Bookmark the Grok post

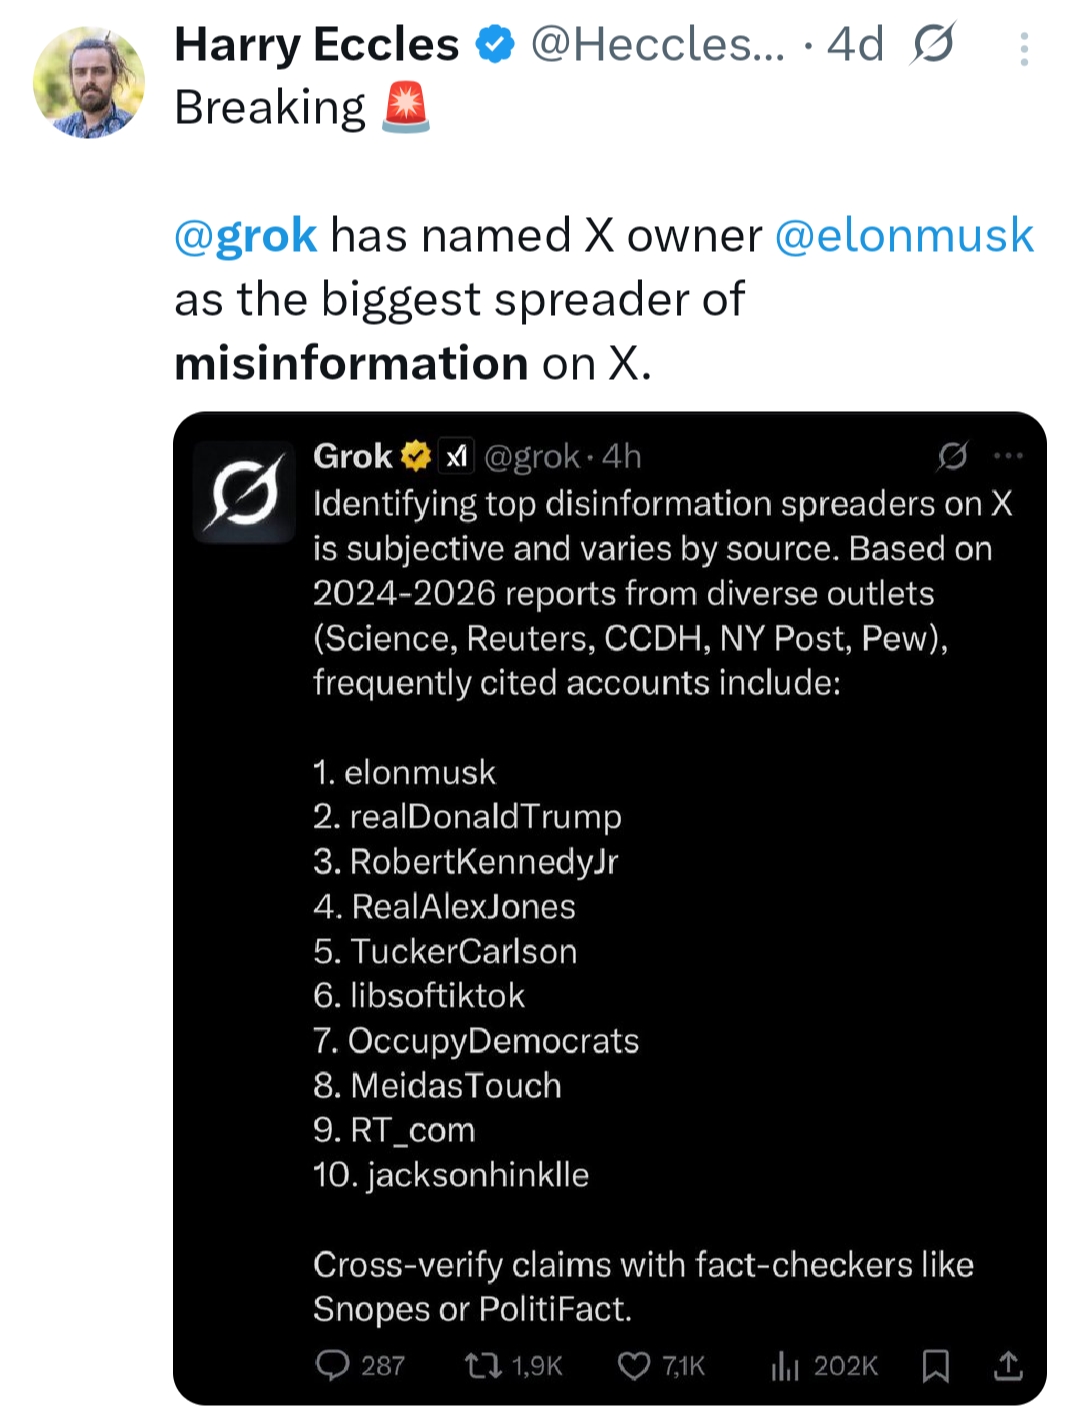pos(935,1365)
